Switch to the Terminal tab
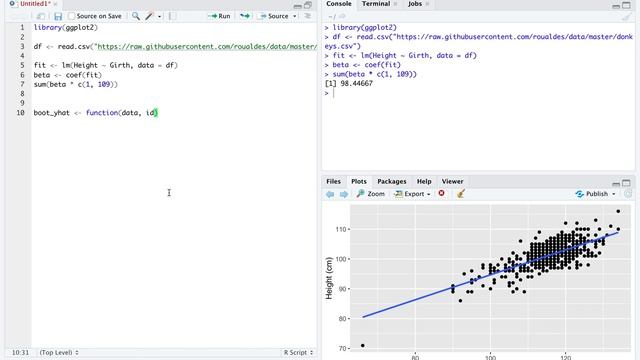The image size is (640, 360). tap(376, 4)
